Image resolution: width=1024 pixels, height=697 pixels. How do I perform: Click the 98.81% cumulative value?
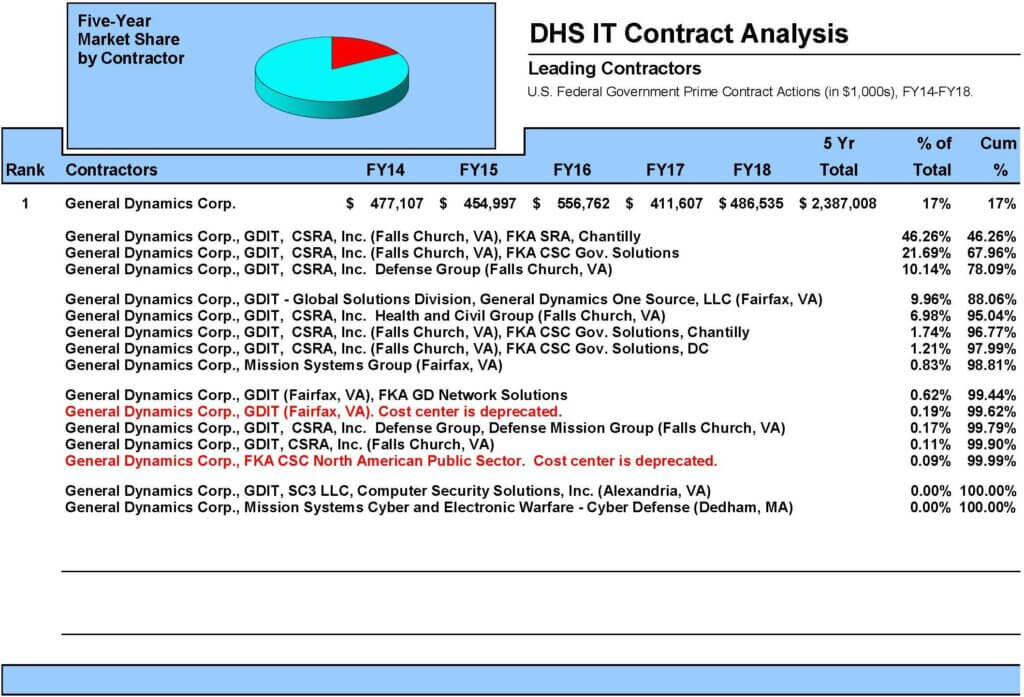tap(991, 365)
